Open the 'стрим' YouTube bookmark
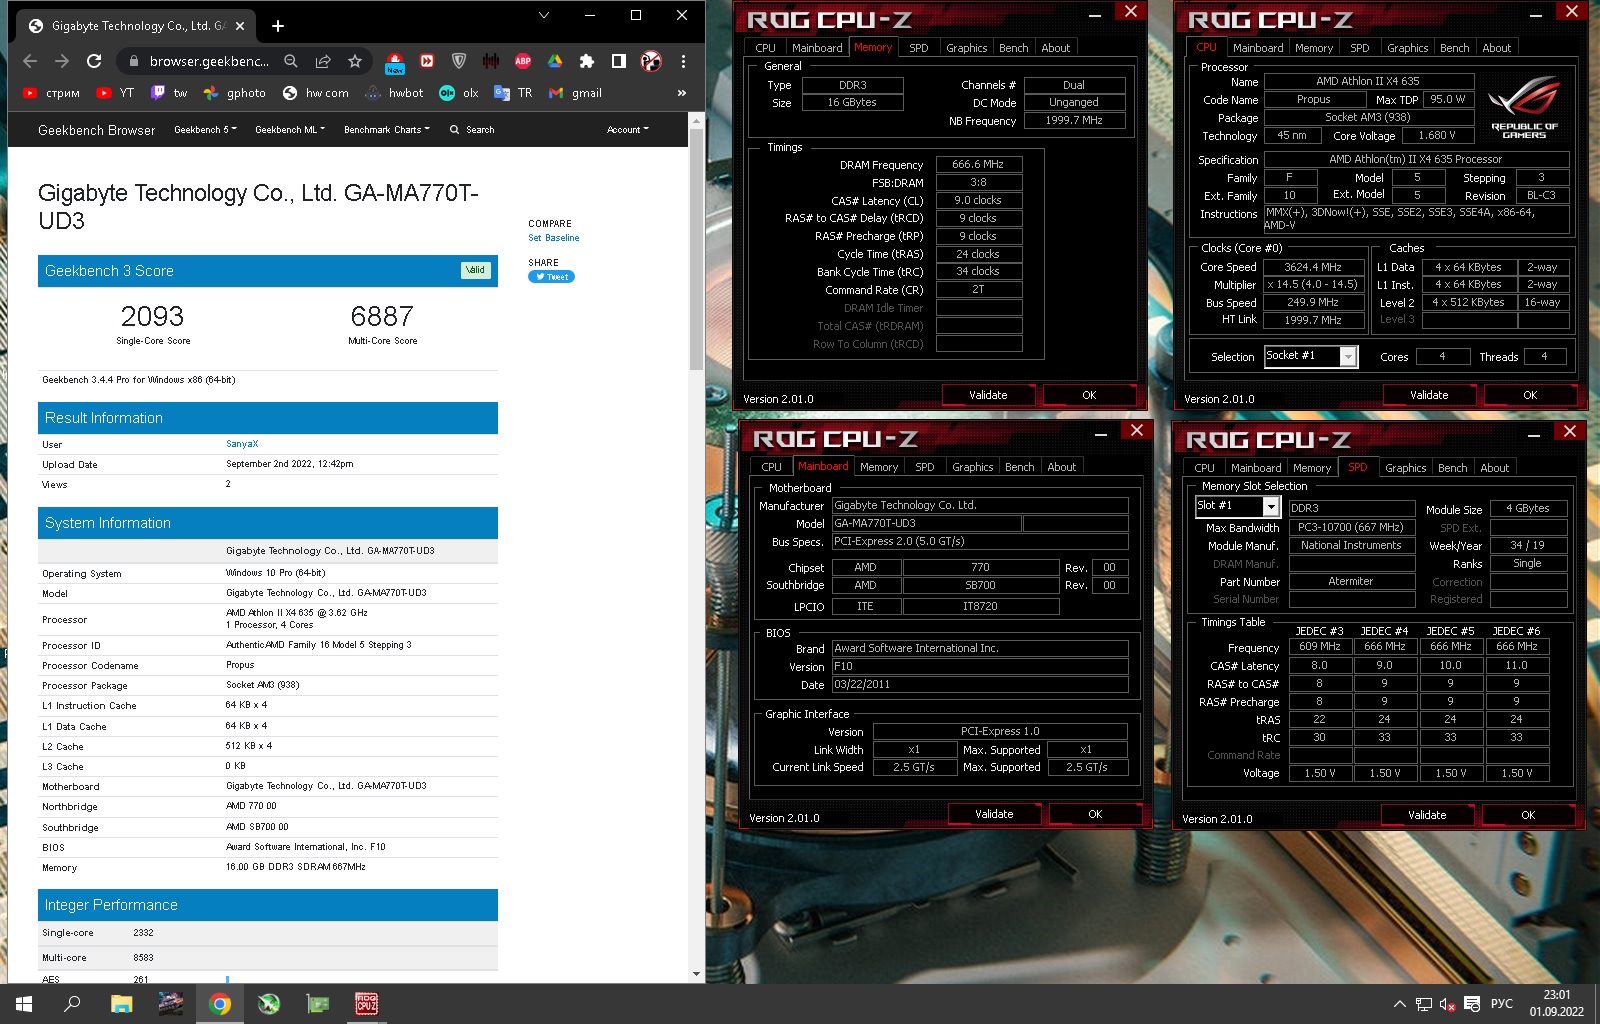1600x1024 pixels. pos(51,93)
